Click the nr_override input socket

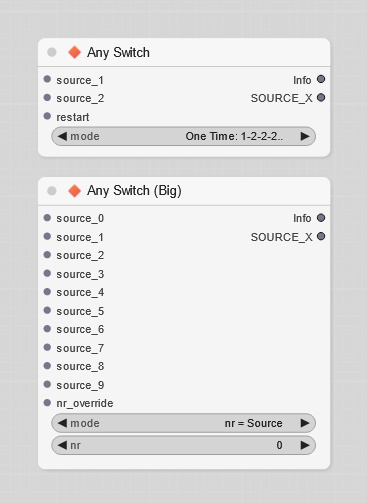(47, 403)
